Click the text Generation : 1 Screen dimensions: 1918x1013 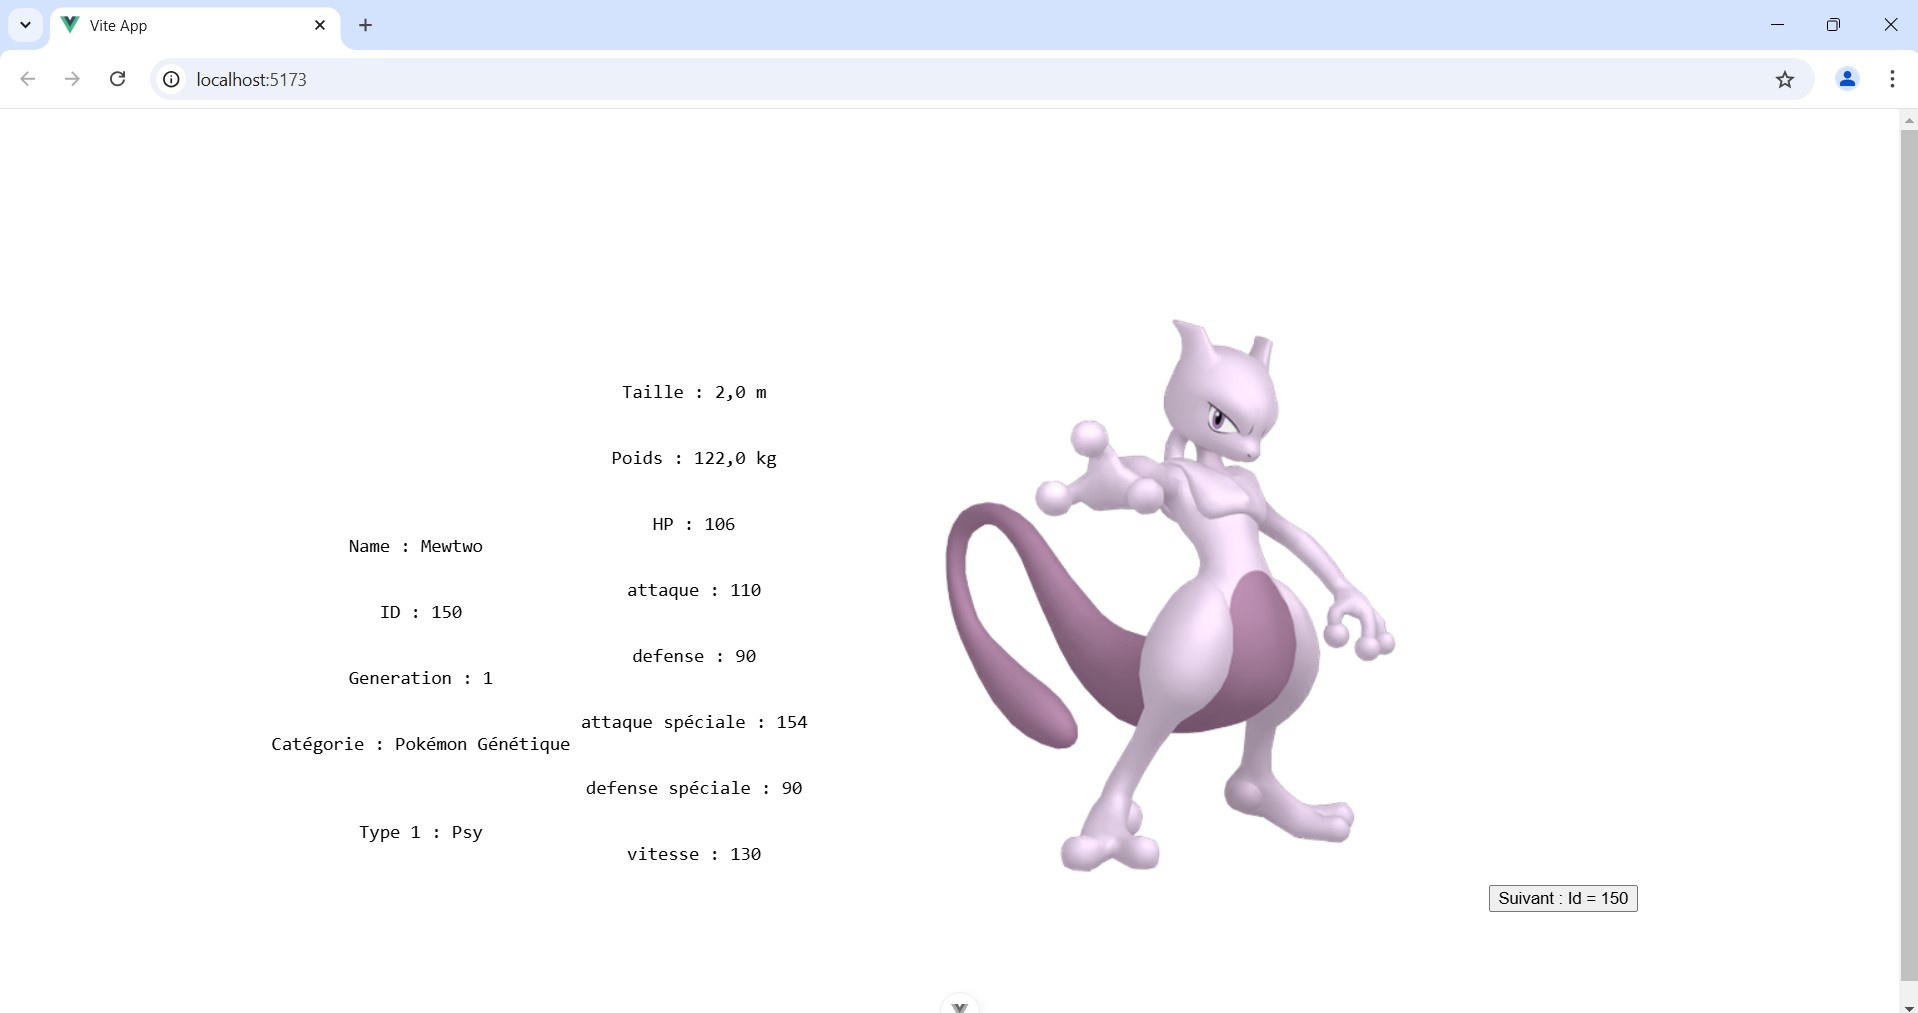pos(420,678)
